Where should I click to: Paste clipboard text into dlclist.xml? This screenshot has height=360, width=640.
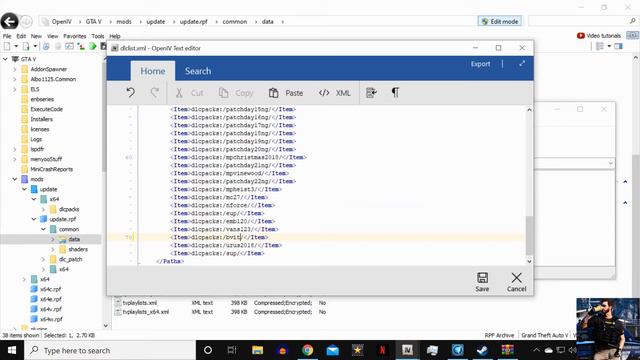(x=286, y=93)
